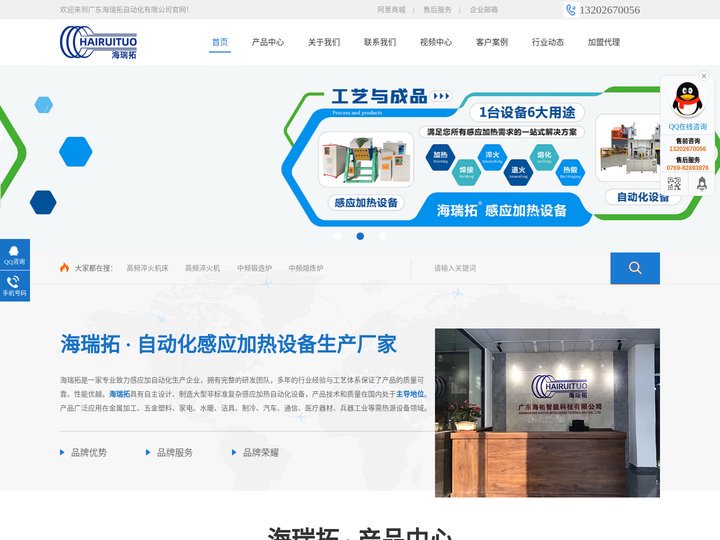Screen dimensions: 720x540
Task: Open the 客户案例 nav item
Action: [x=492, y=42]
